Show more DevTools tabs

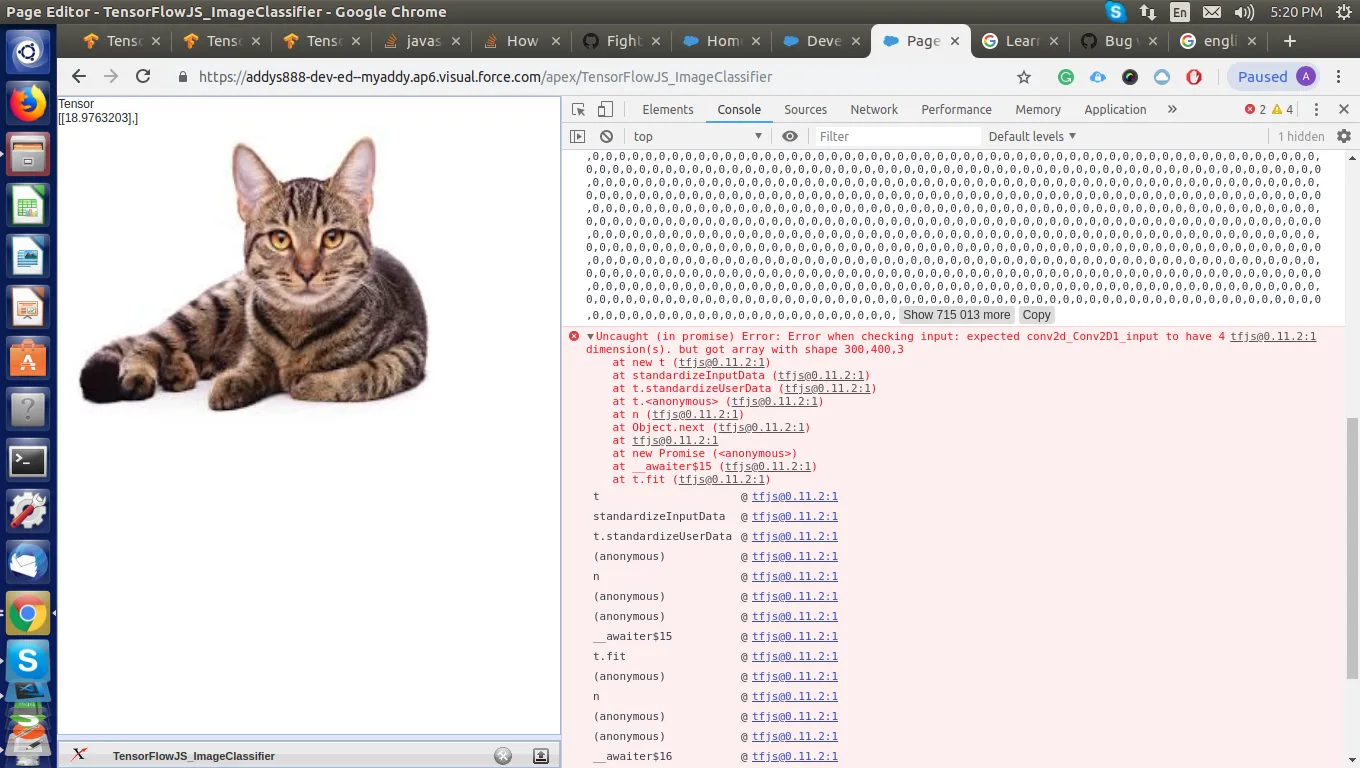point(1172,109)
